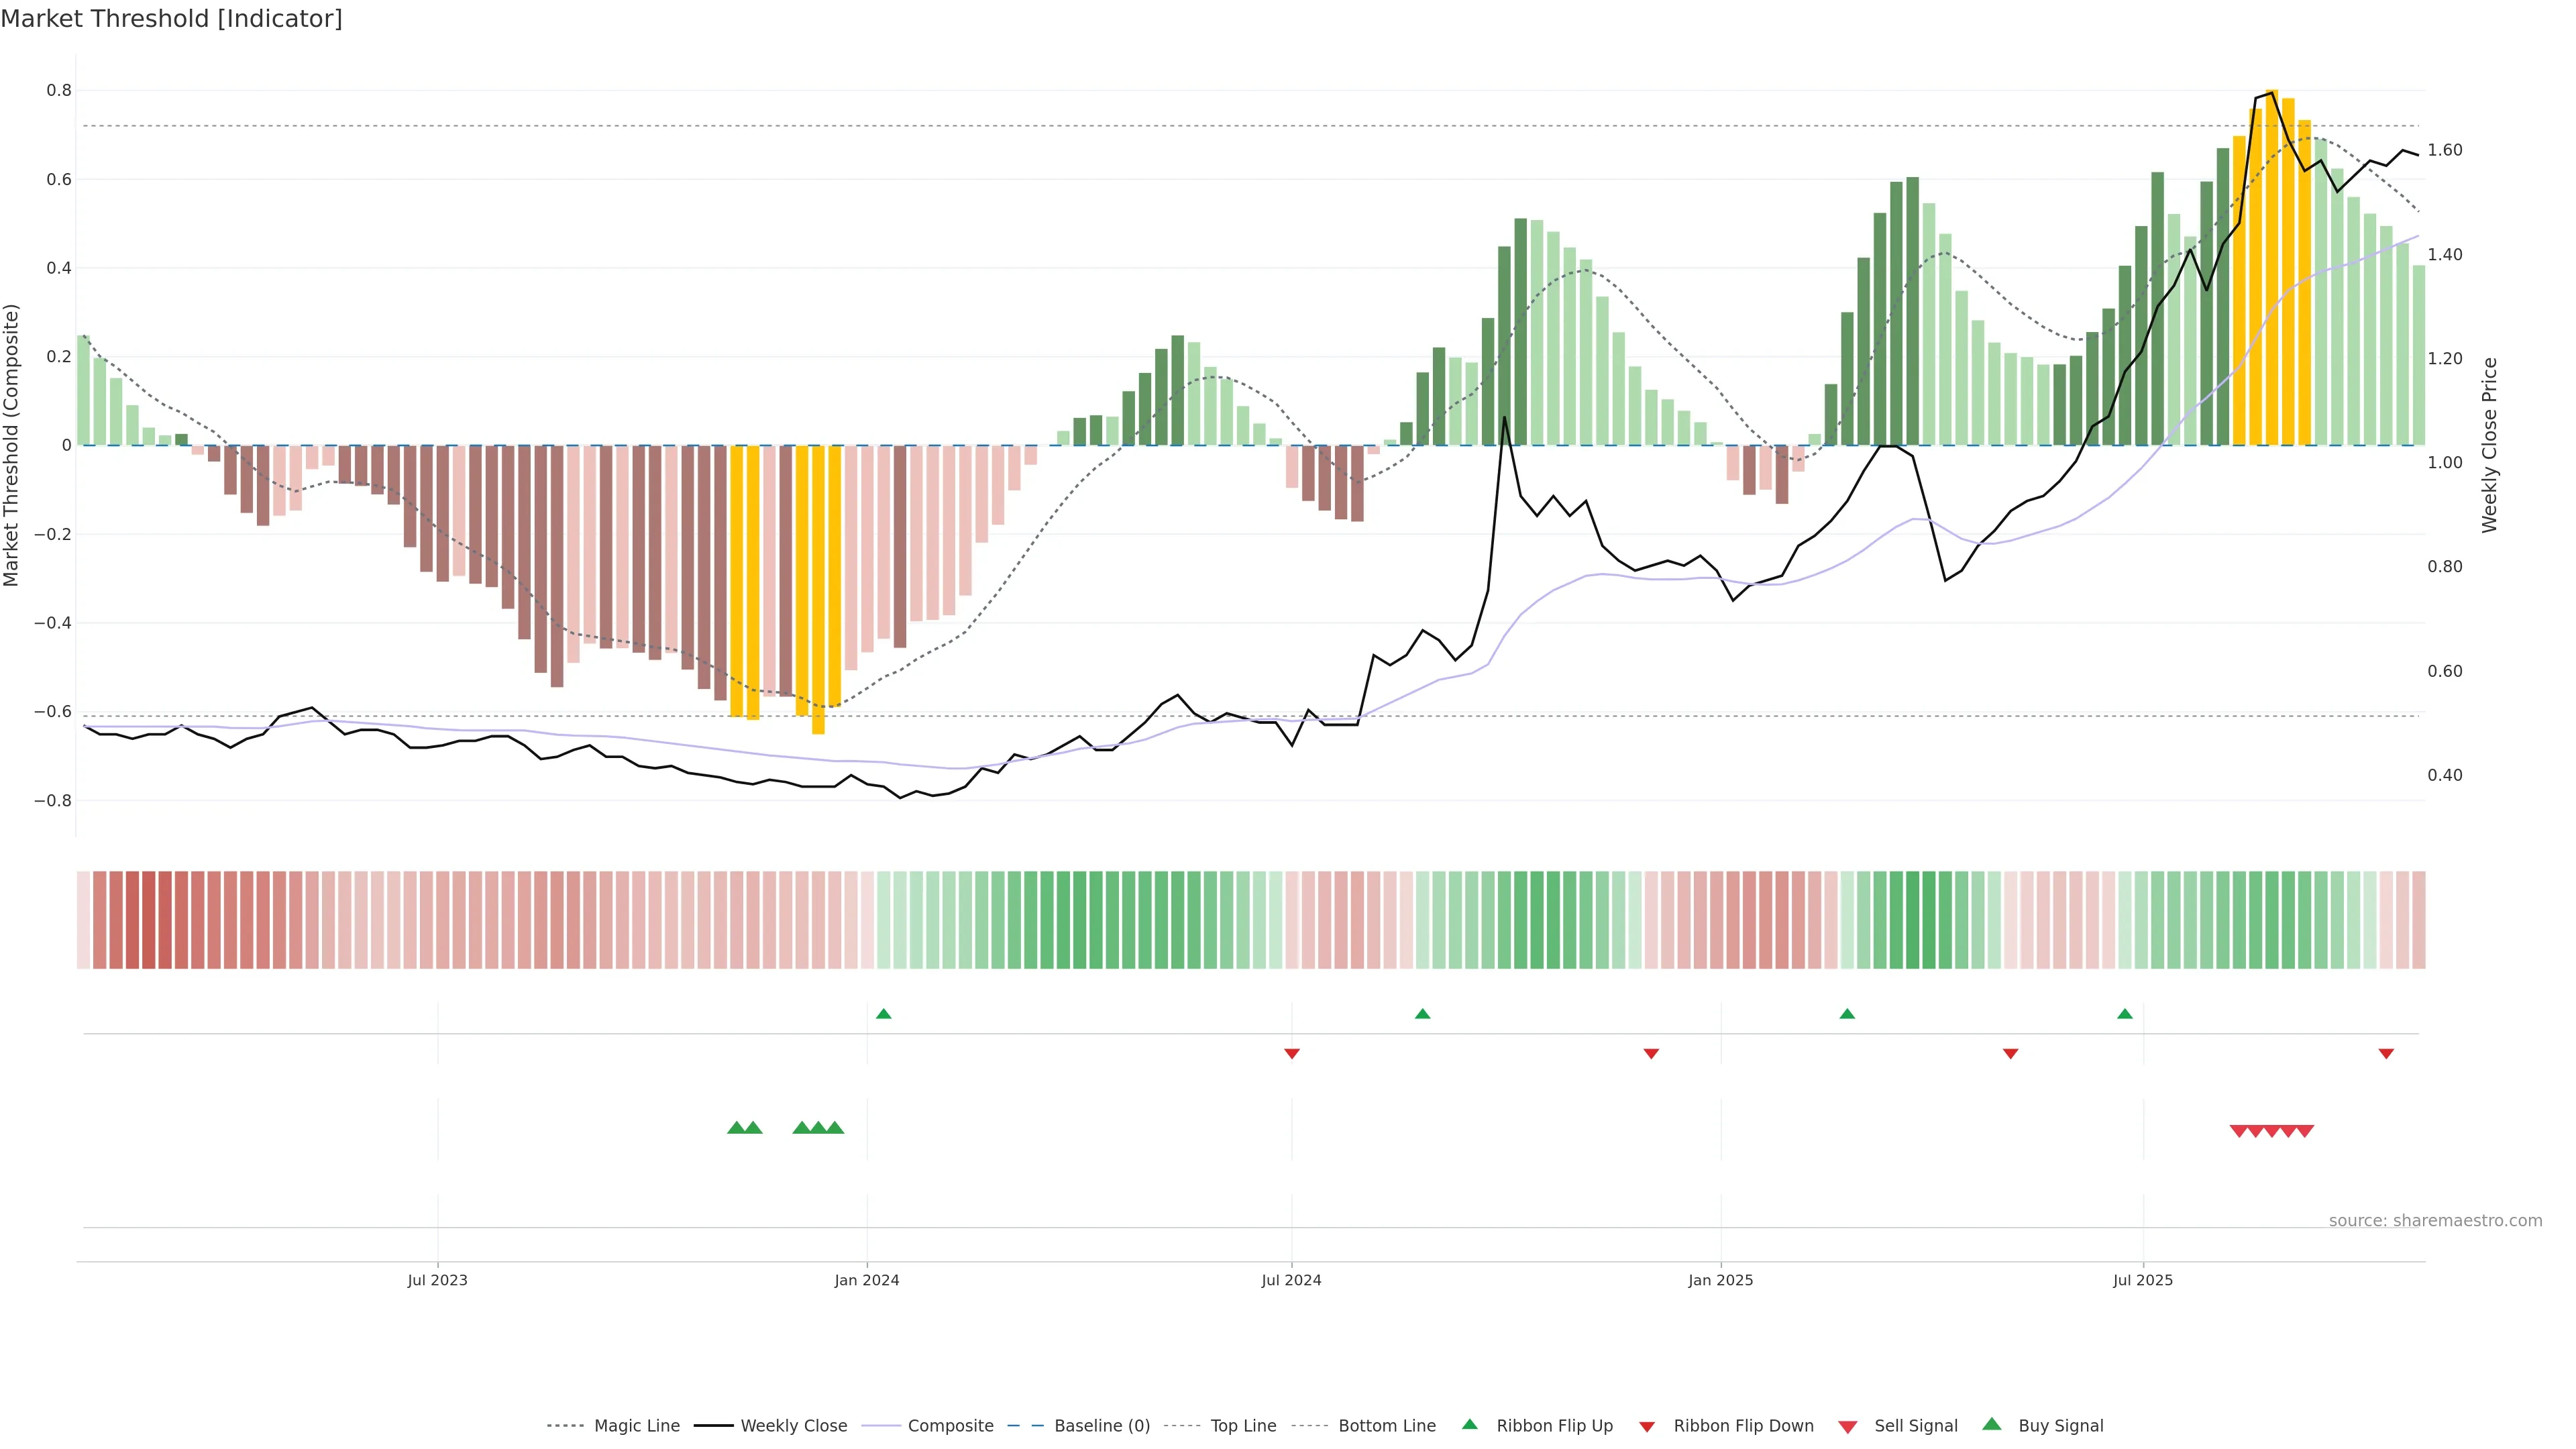Toggle Baseline (0) legend entry
Image resolution: width=2576 pixels, height=1449 pixels.
1101,1426
